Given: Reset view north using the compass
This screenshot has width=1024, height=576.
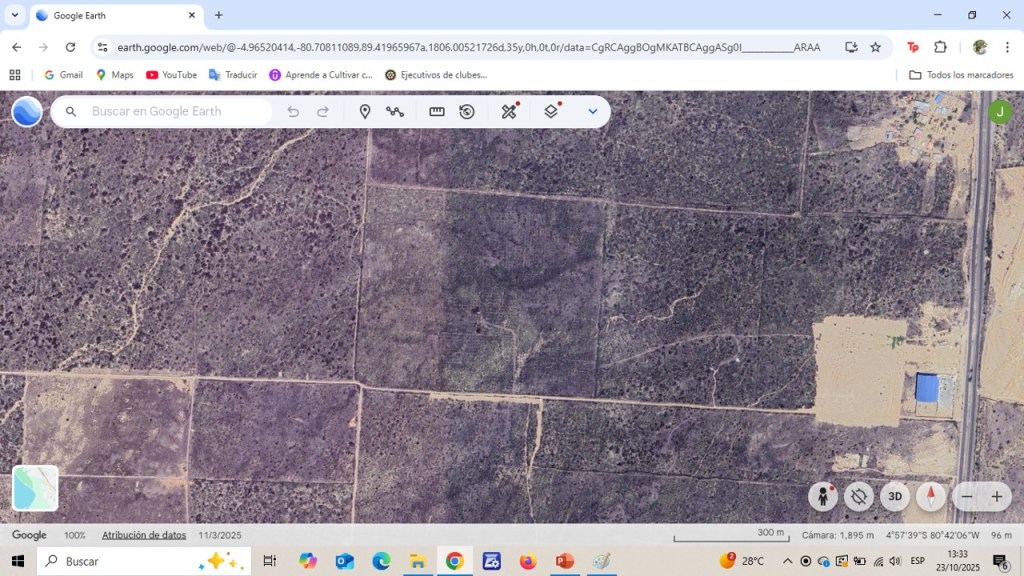Looking at the screenshot, I should click(x=931, y=496).
